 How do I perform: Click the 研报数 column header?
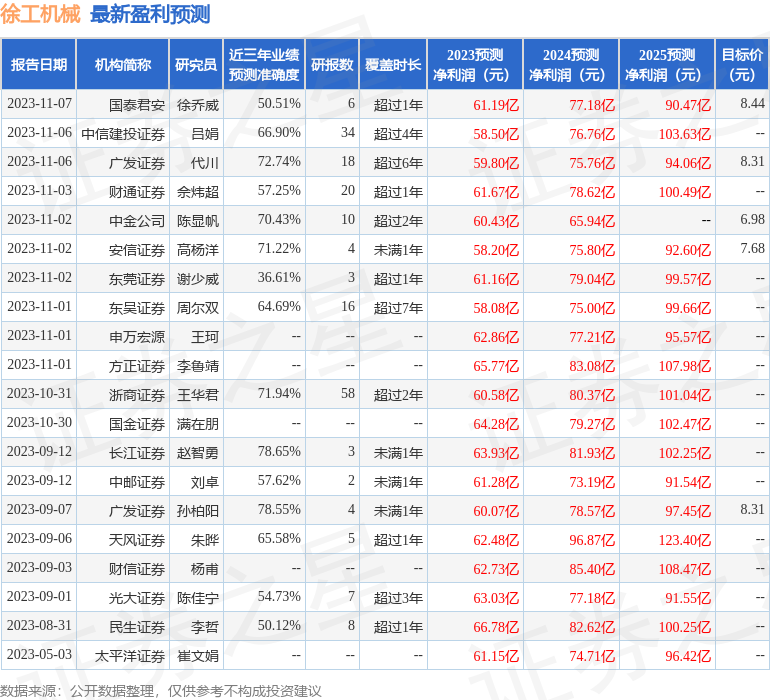[332, 64]
